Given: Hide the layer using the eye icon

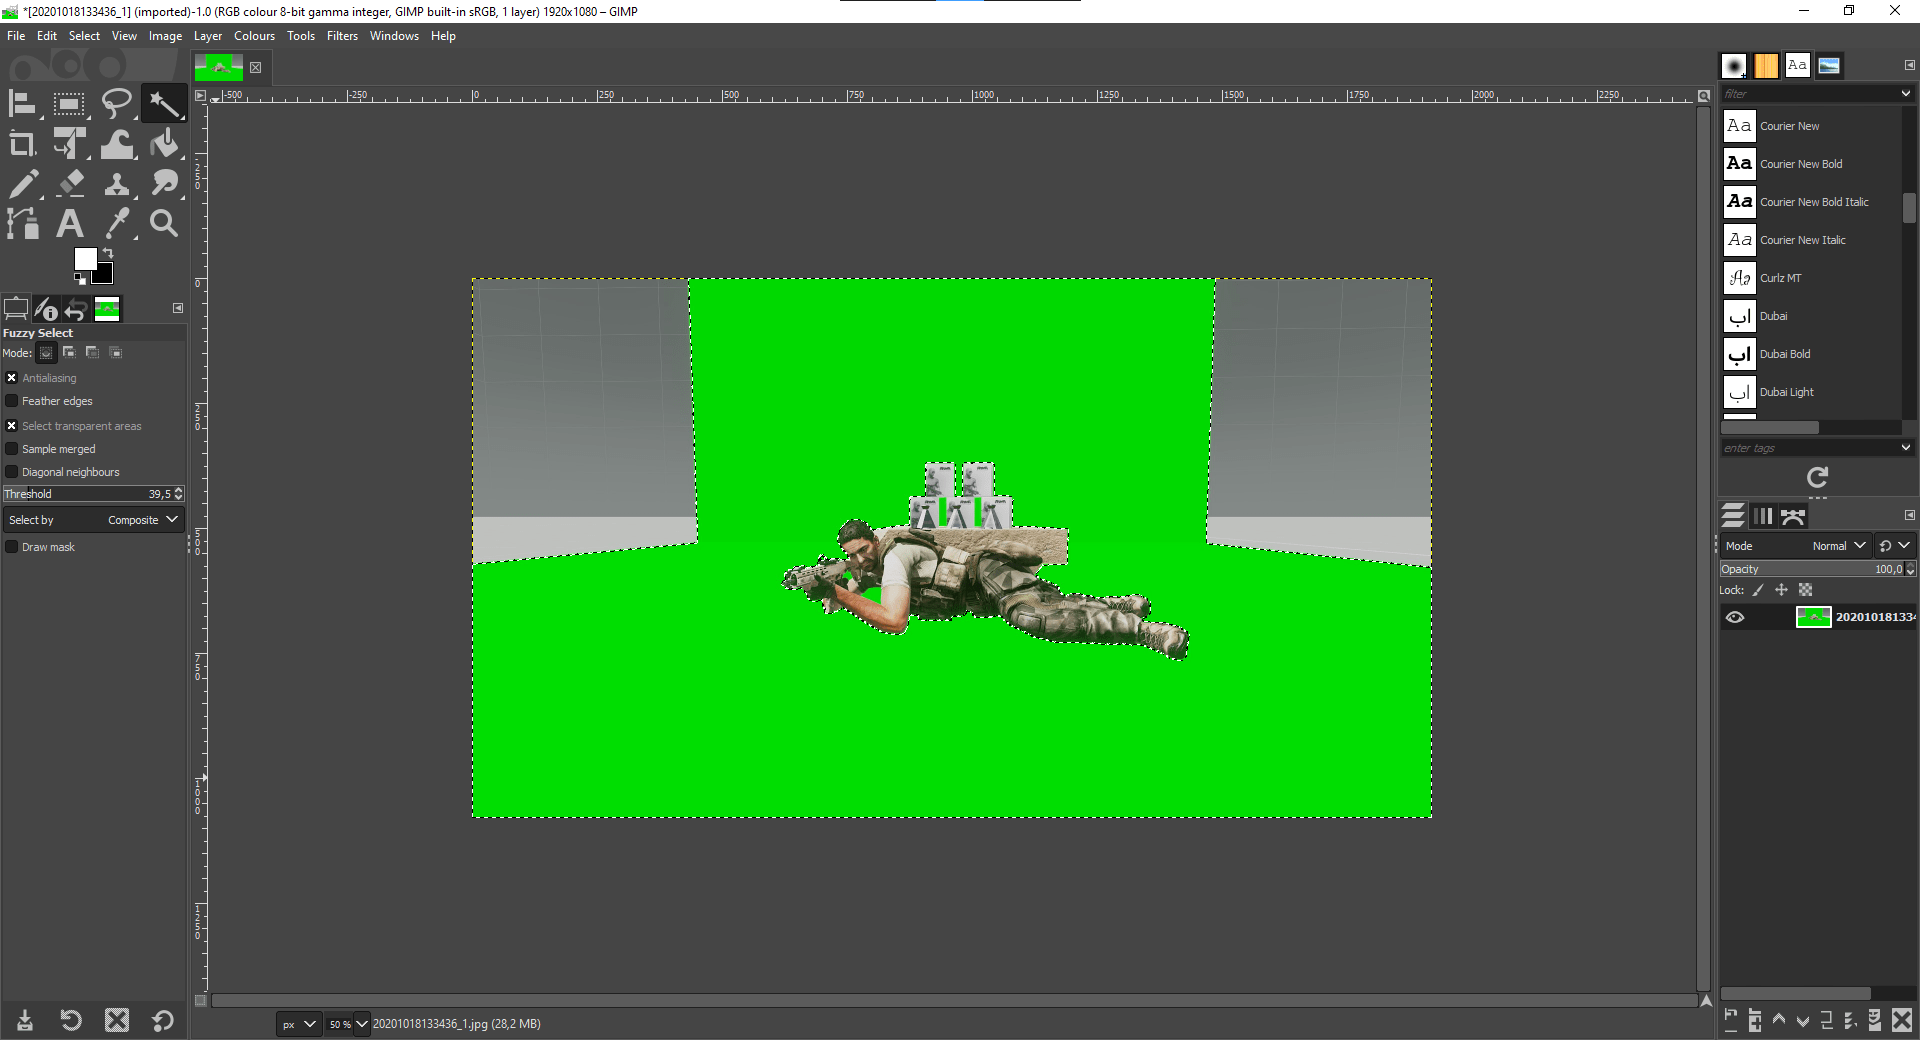Looking at the screenshot, I should pos(1735,617).
